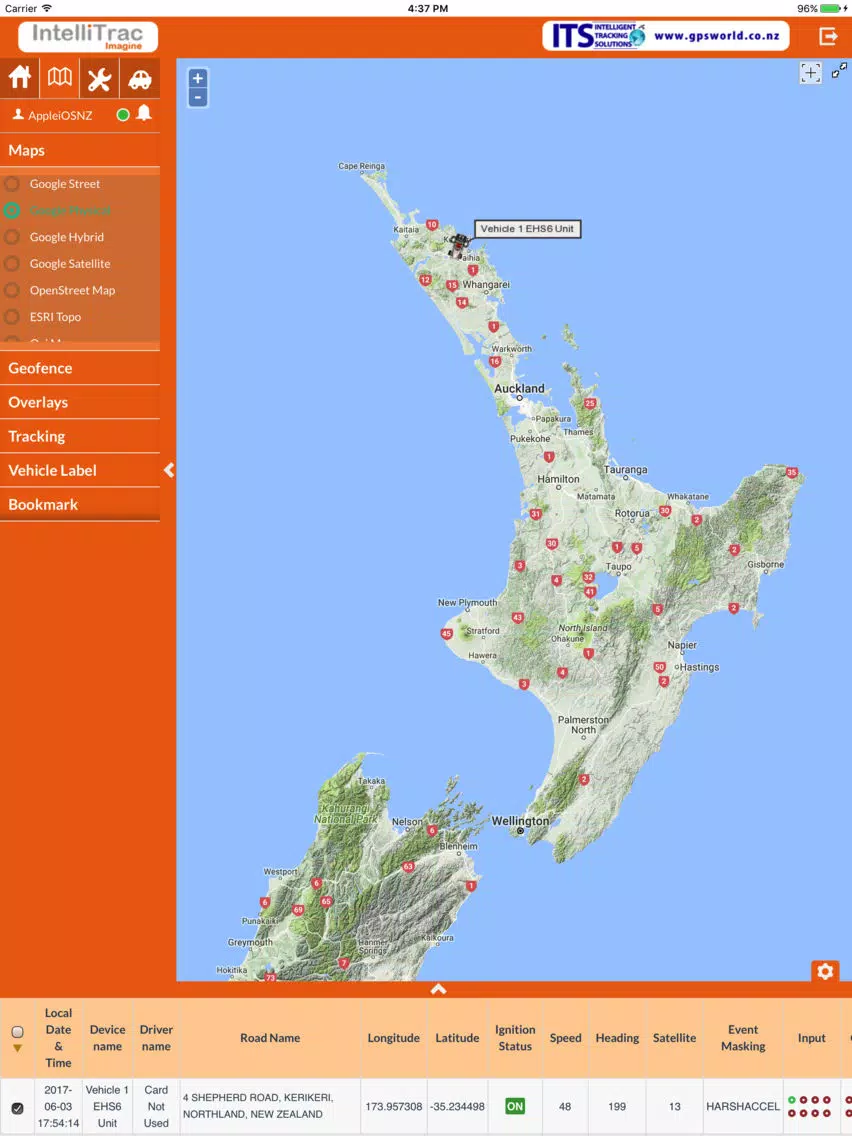Click longitude value 173.957308
852x1136 pixels.
pos(393,1106)
